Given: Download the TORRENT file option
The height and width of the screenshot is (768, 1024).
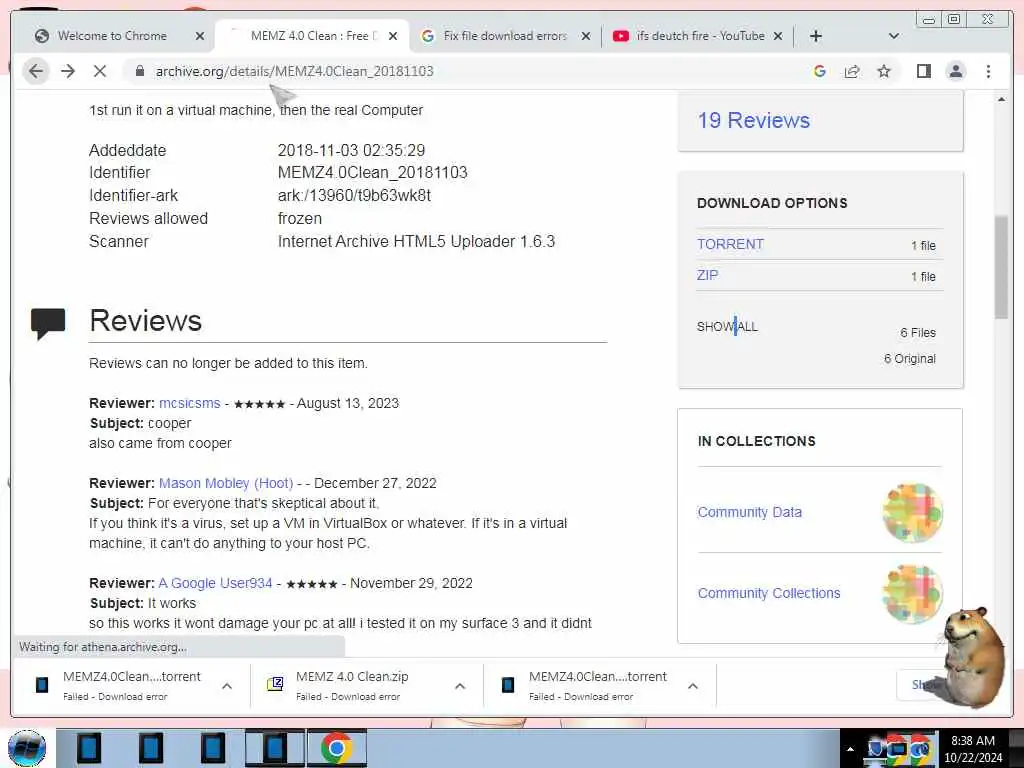Looking at the screenshot, I should tap(730, 244).
